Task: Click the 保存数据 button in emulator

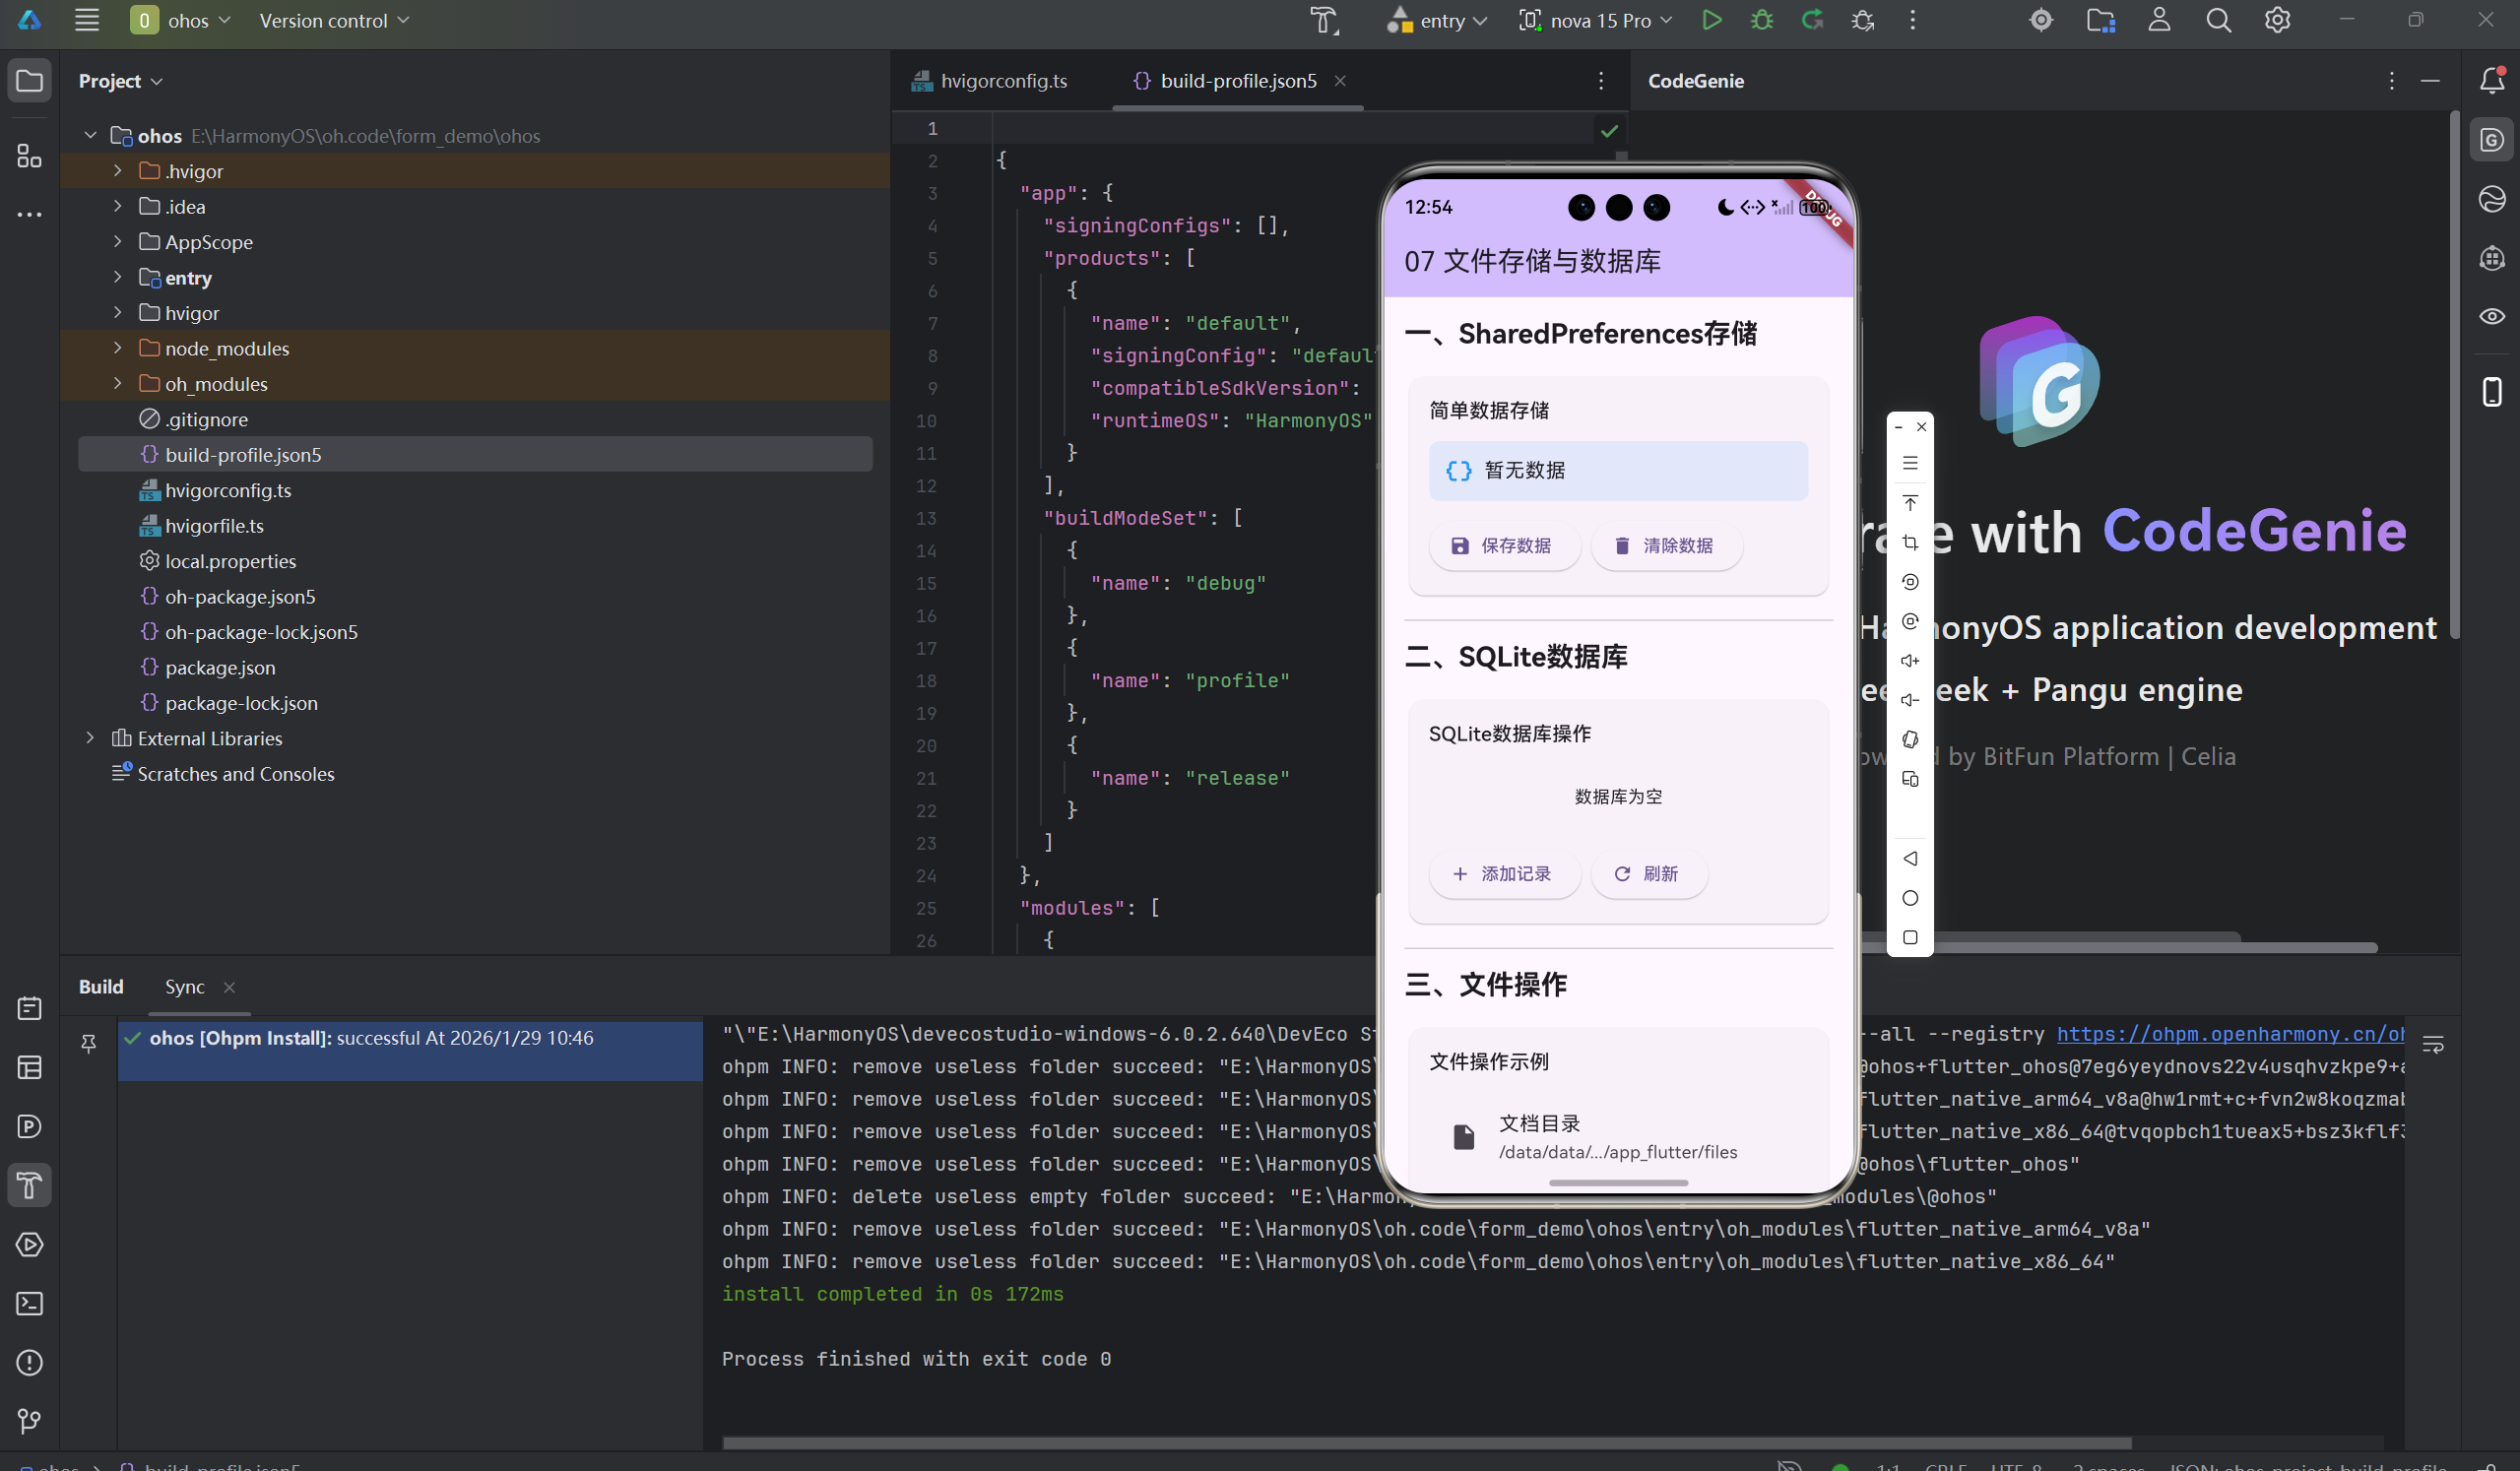Action: (1504, 546)
